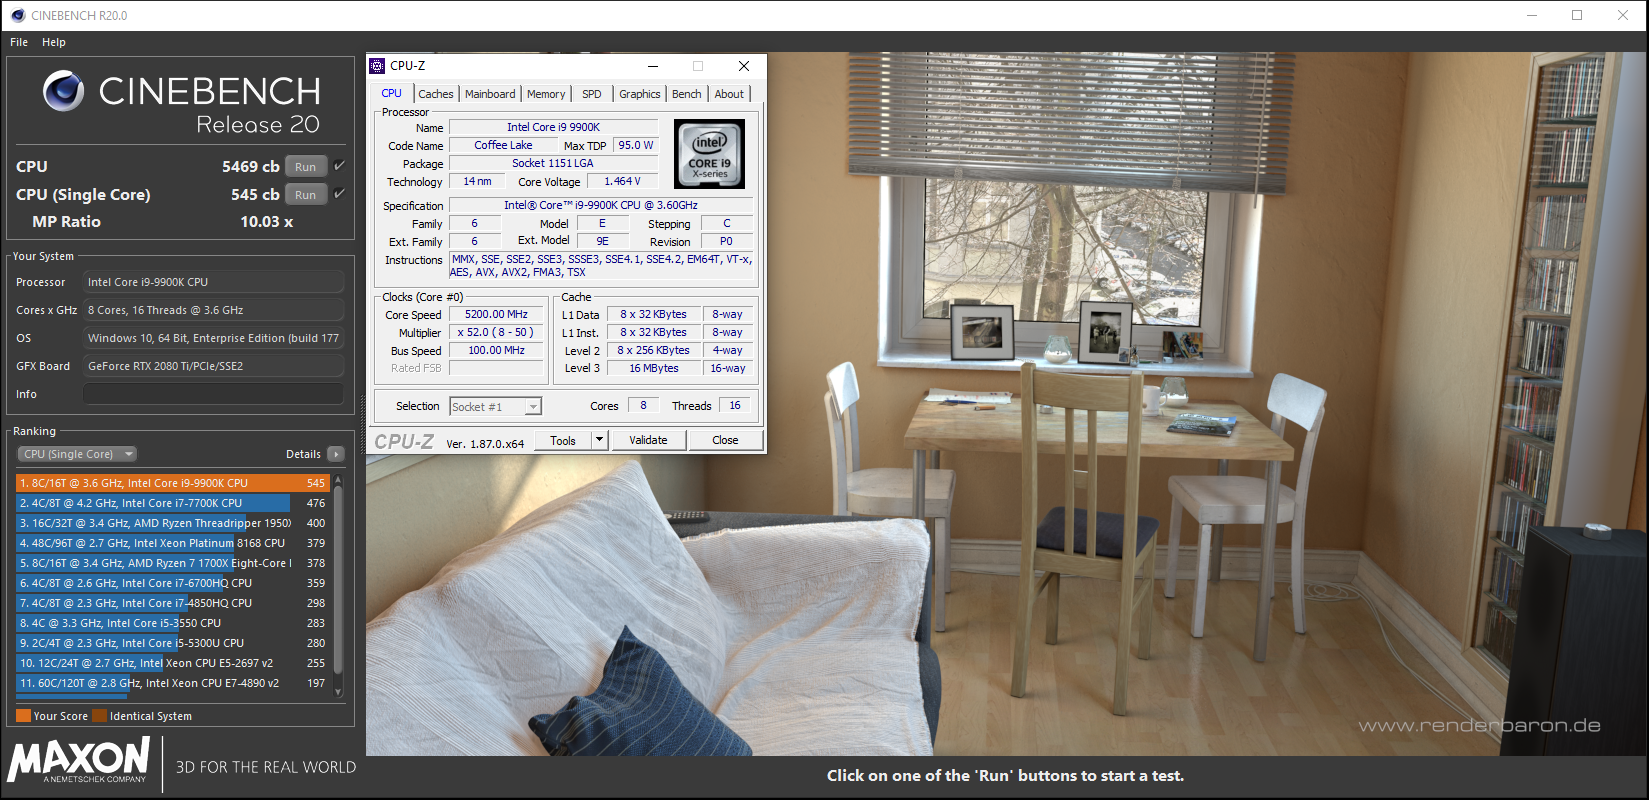Open the File menu
Screen dimensions: 1649x800
[19, 42]
